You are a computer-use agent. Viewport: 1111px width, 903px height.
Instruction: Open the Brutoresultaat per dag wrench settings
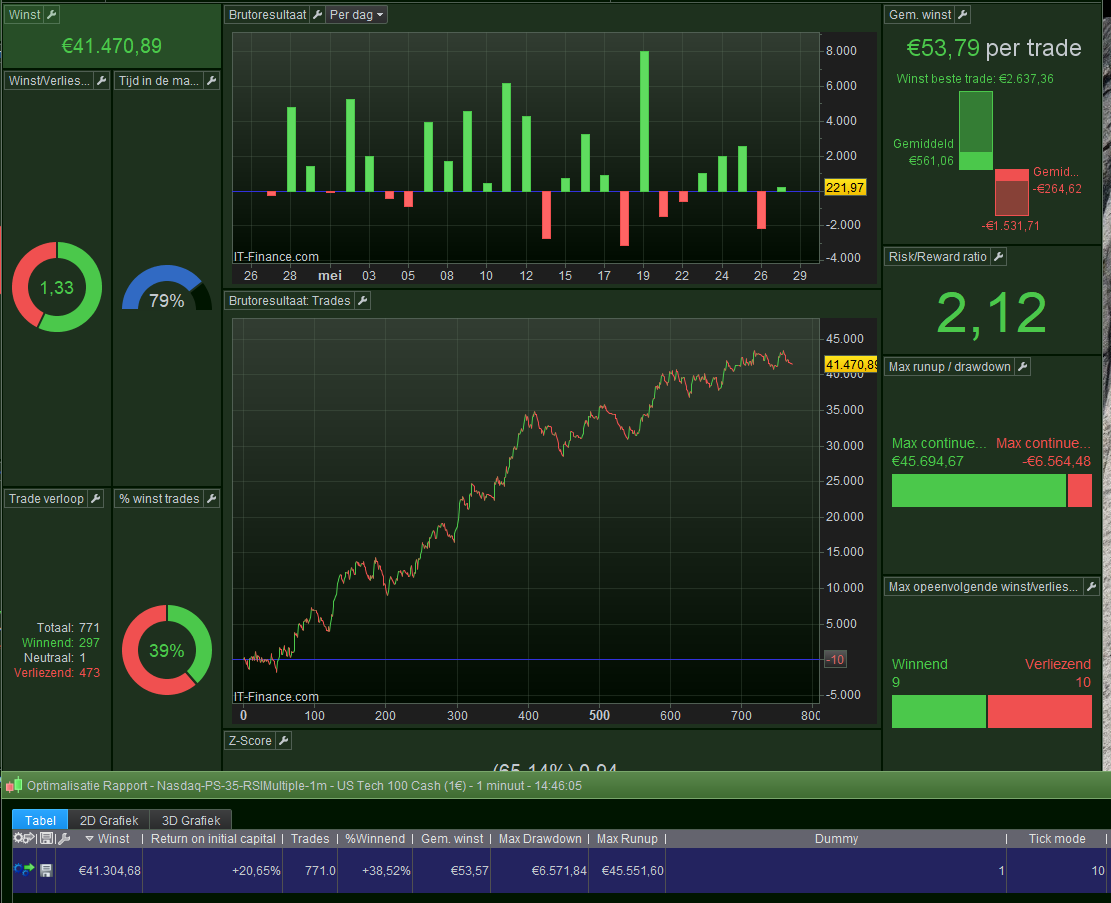coord(317,14)
